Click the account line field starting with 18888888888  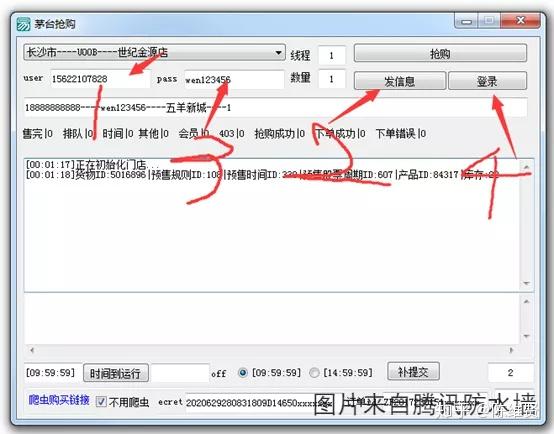[x=276, y=107]
